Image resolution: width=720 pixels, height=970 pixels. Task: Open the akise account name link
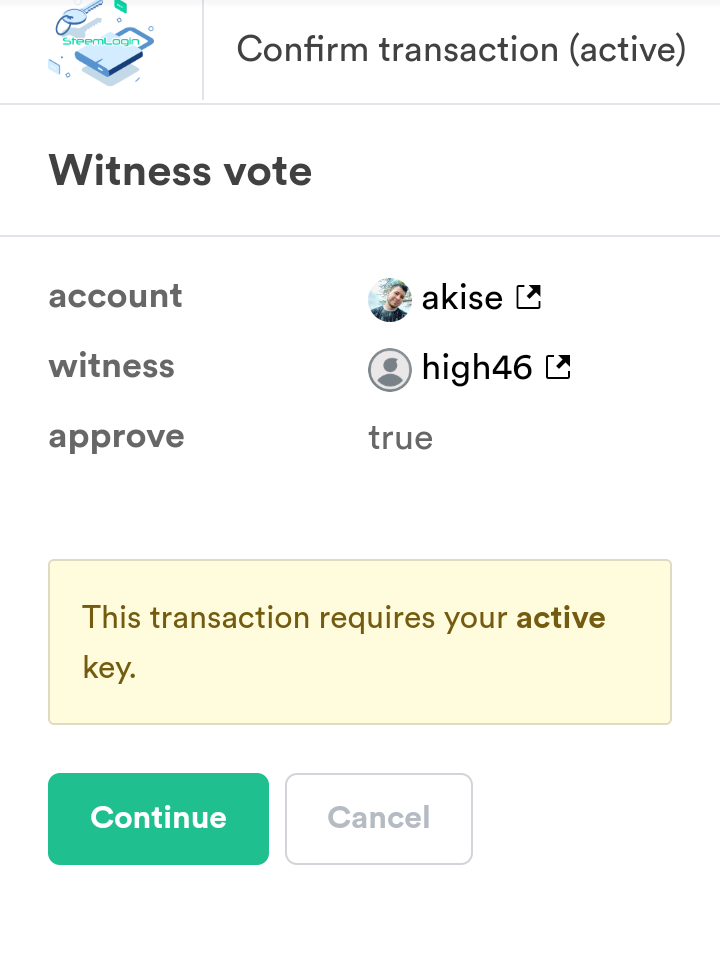coord(461,298)
